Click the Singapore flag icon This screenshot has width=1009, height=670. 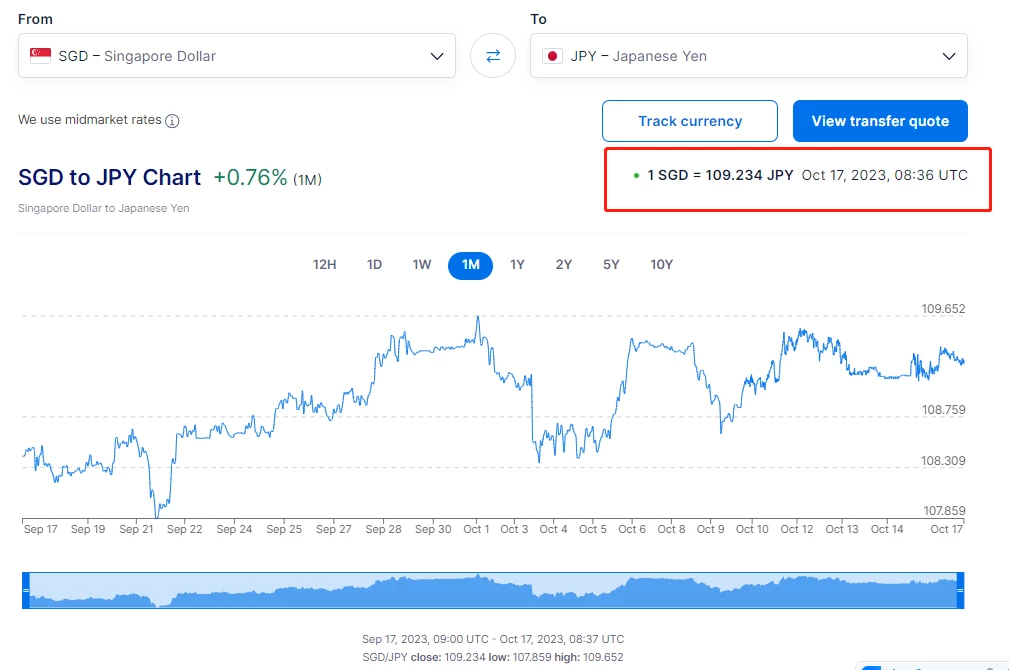point(41,56)
